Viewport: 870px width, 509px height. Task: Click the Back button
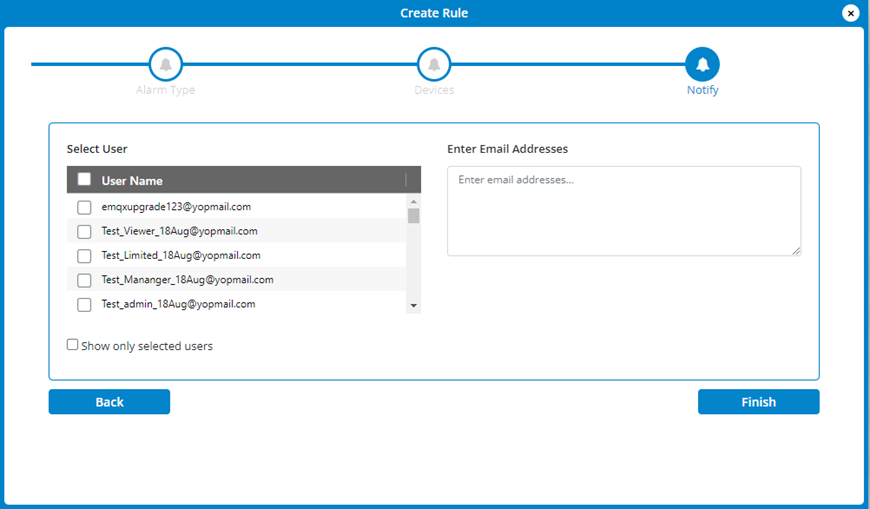[x=109, y=401]
